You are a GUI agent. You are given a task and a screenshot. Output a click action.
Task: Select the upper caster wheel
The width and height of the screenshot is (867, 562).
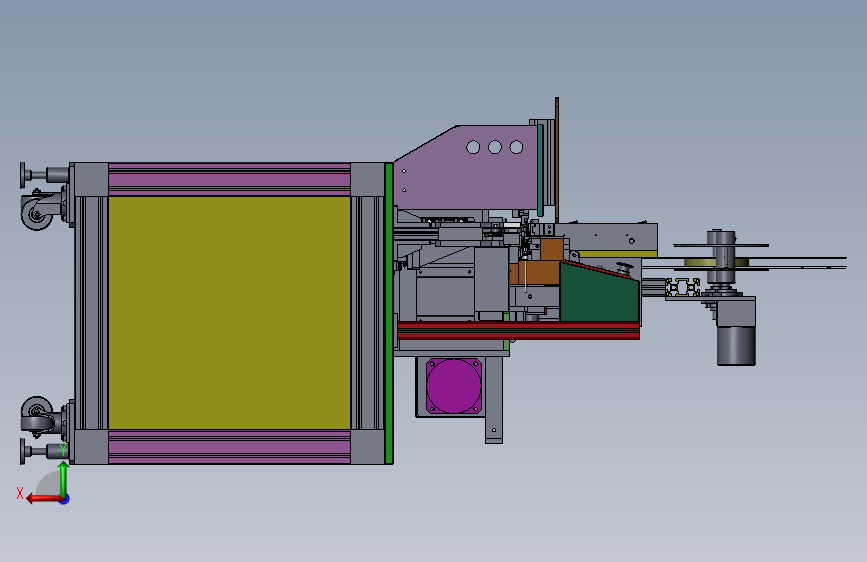37,212
